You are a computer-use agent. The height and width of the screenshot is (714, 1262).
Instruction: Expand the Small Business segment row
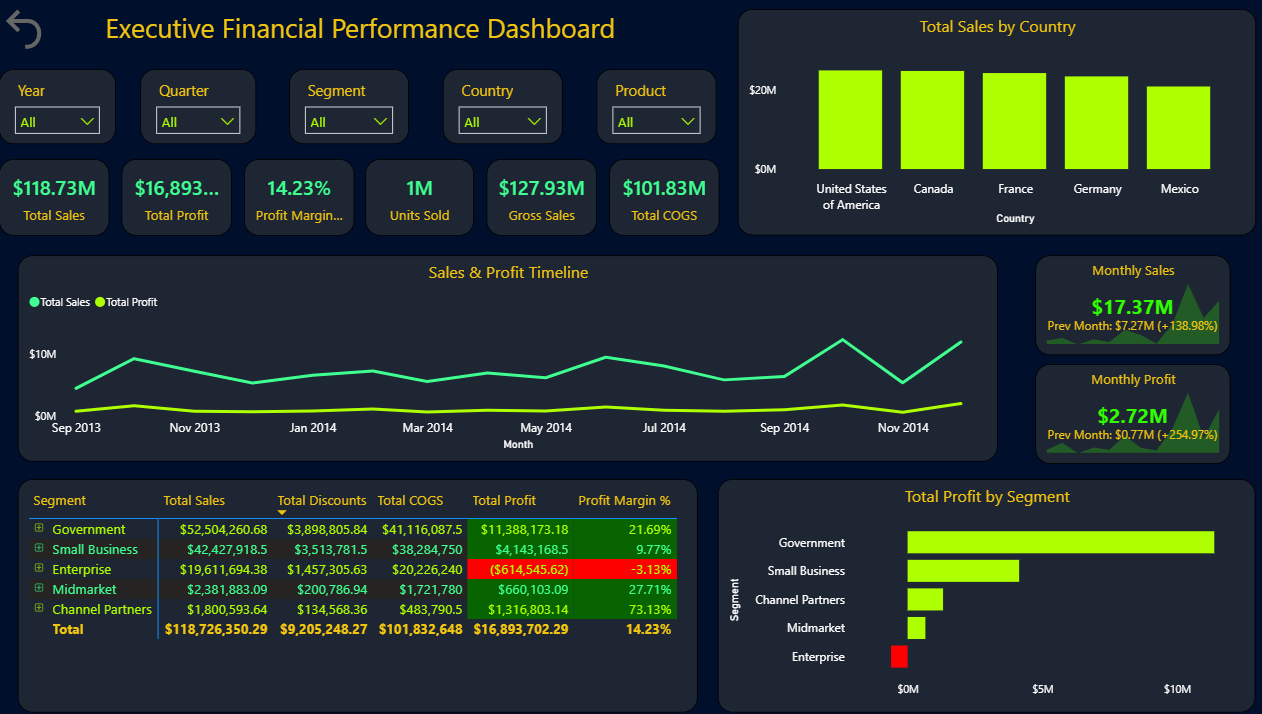39,548
